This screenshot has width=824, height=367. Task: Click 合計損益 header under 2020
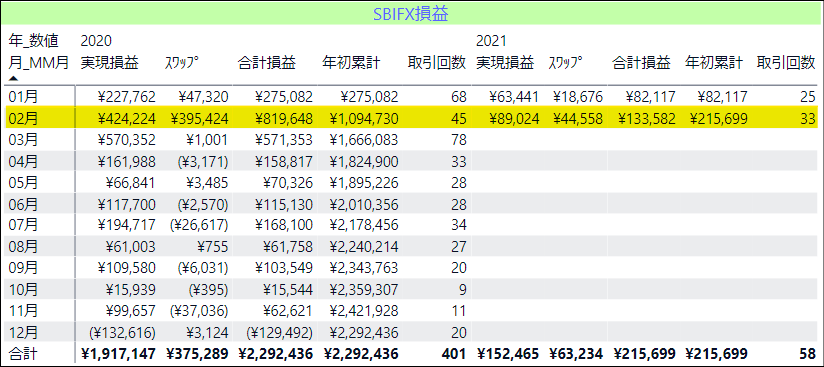(x=266, y=64)
